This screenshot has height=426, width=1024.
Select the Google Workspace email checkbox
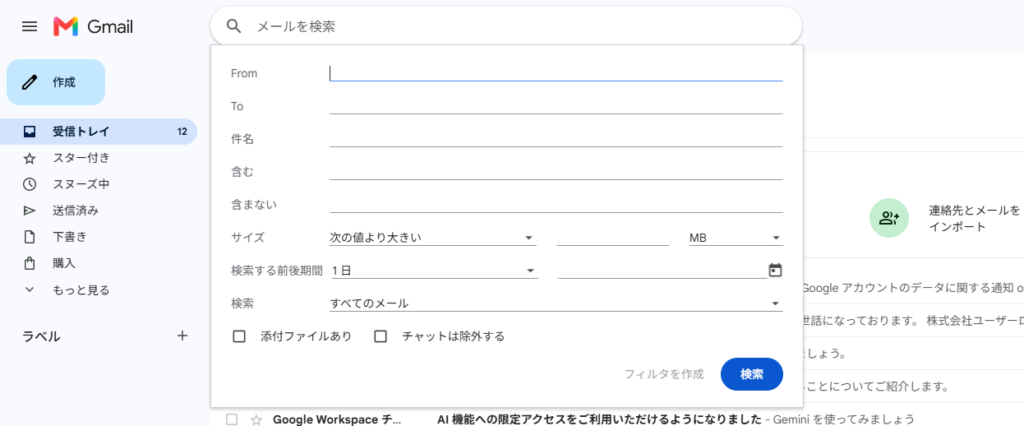[231, 419]
